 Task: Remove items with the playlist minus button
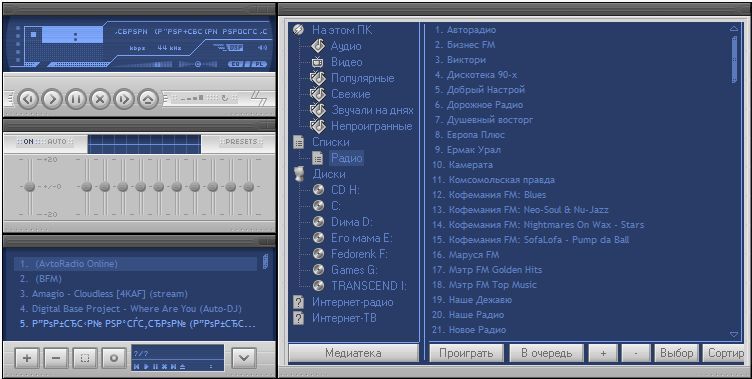56,358
